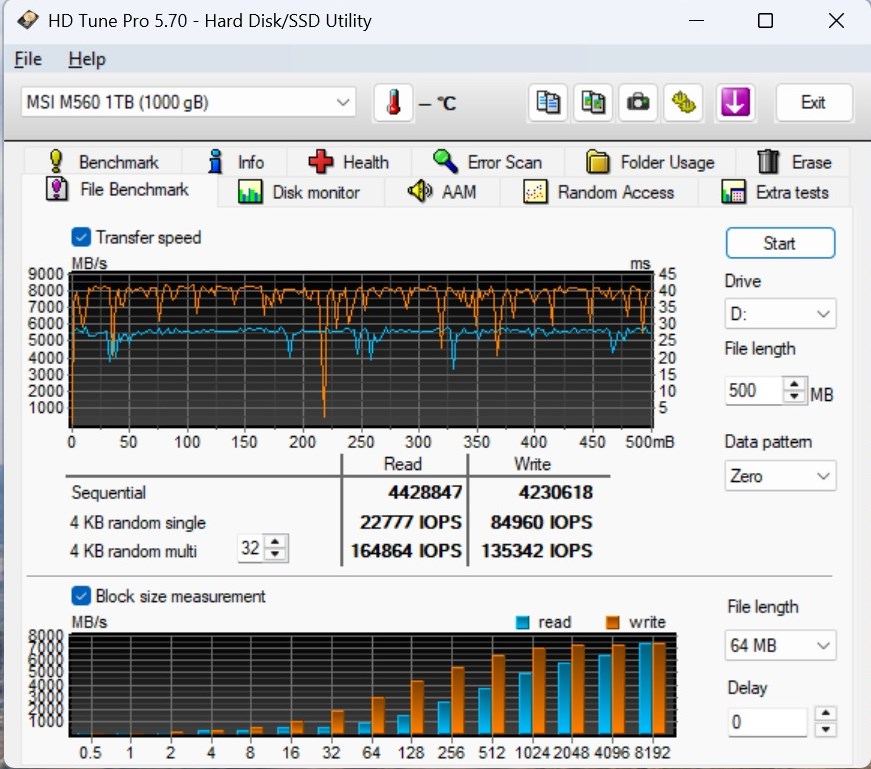871x769 pixels.
Task: Click the thermometer temperature icon
Action: (x=393, y=102)
